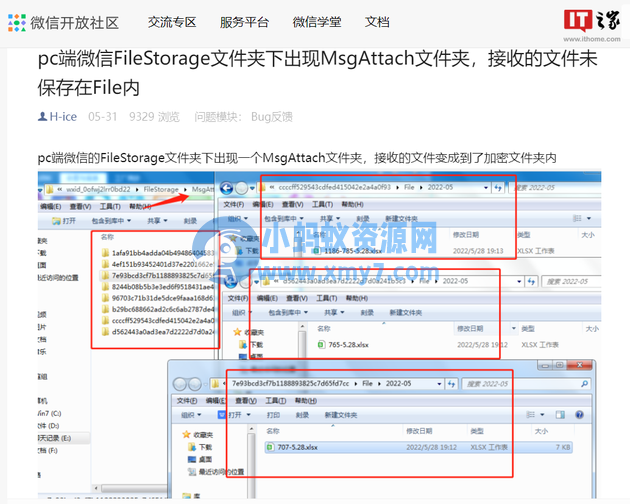Toggle preview pane icon in 7e93bcd3cf7b window
Viewport: 630px width, 504px height.
(x=560, y=414)
